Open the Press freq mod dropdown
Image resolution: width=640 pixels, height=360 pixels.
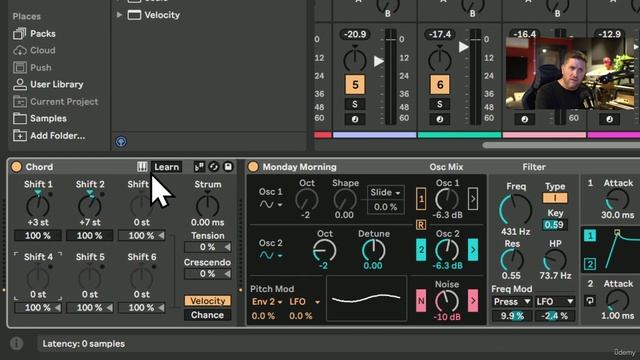(511, 302)
